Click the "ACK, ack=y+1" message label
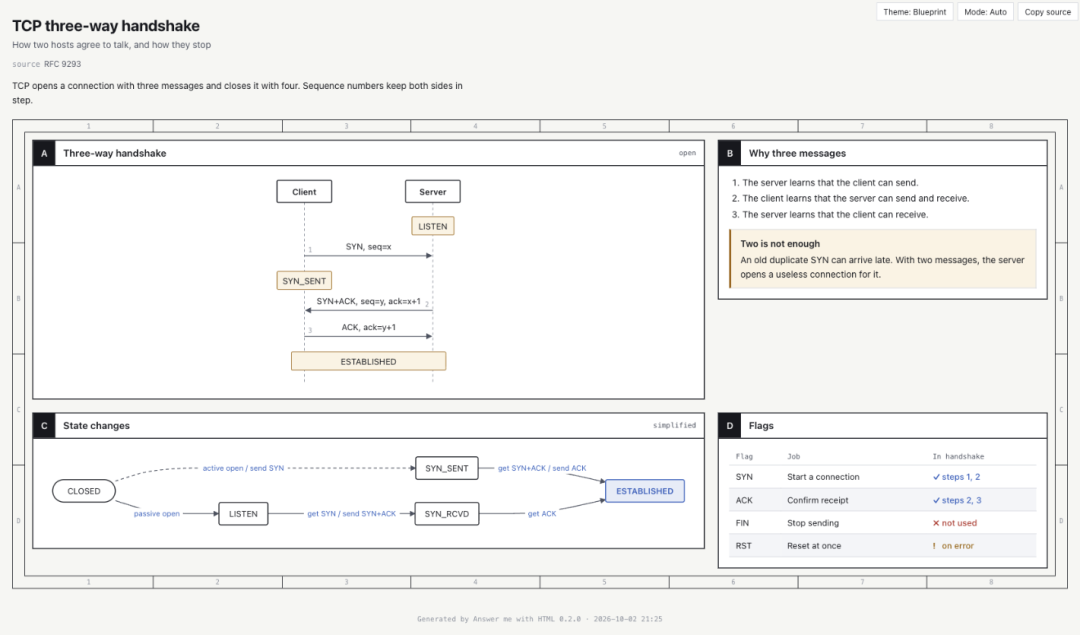Image resolution: width=1080 pixels, height=635 pixels. (x=368, y=327)
